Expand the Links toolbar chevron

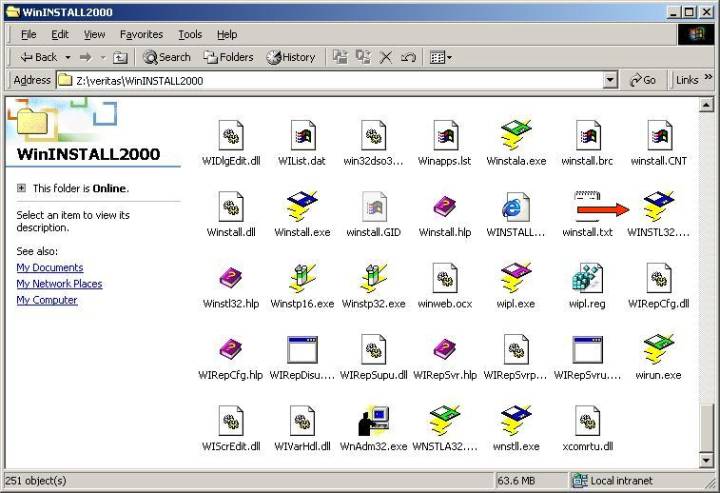coord(708,77)
